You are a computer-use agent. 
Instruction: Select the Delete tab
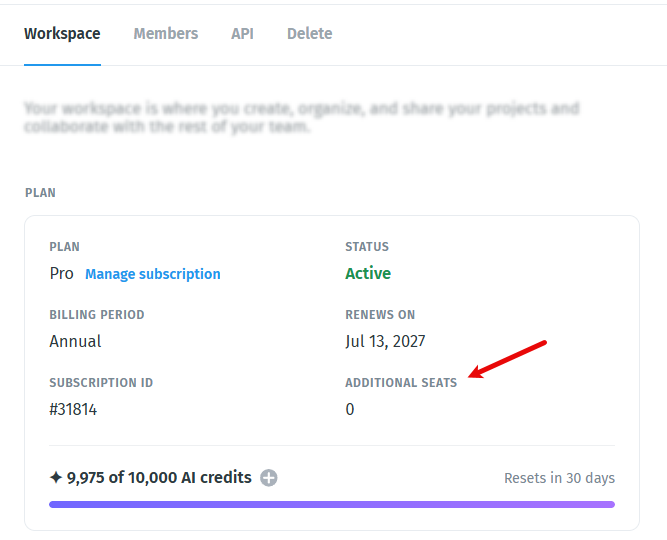click(x=310, y=34)
